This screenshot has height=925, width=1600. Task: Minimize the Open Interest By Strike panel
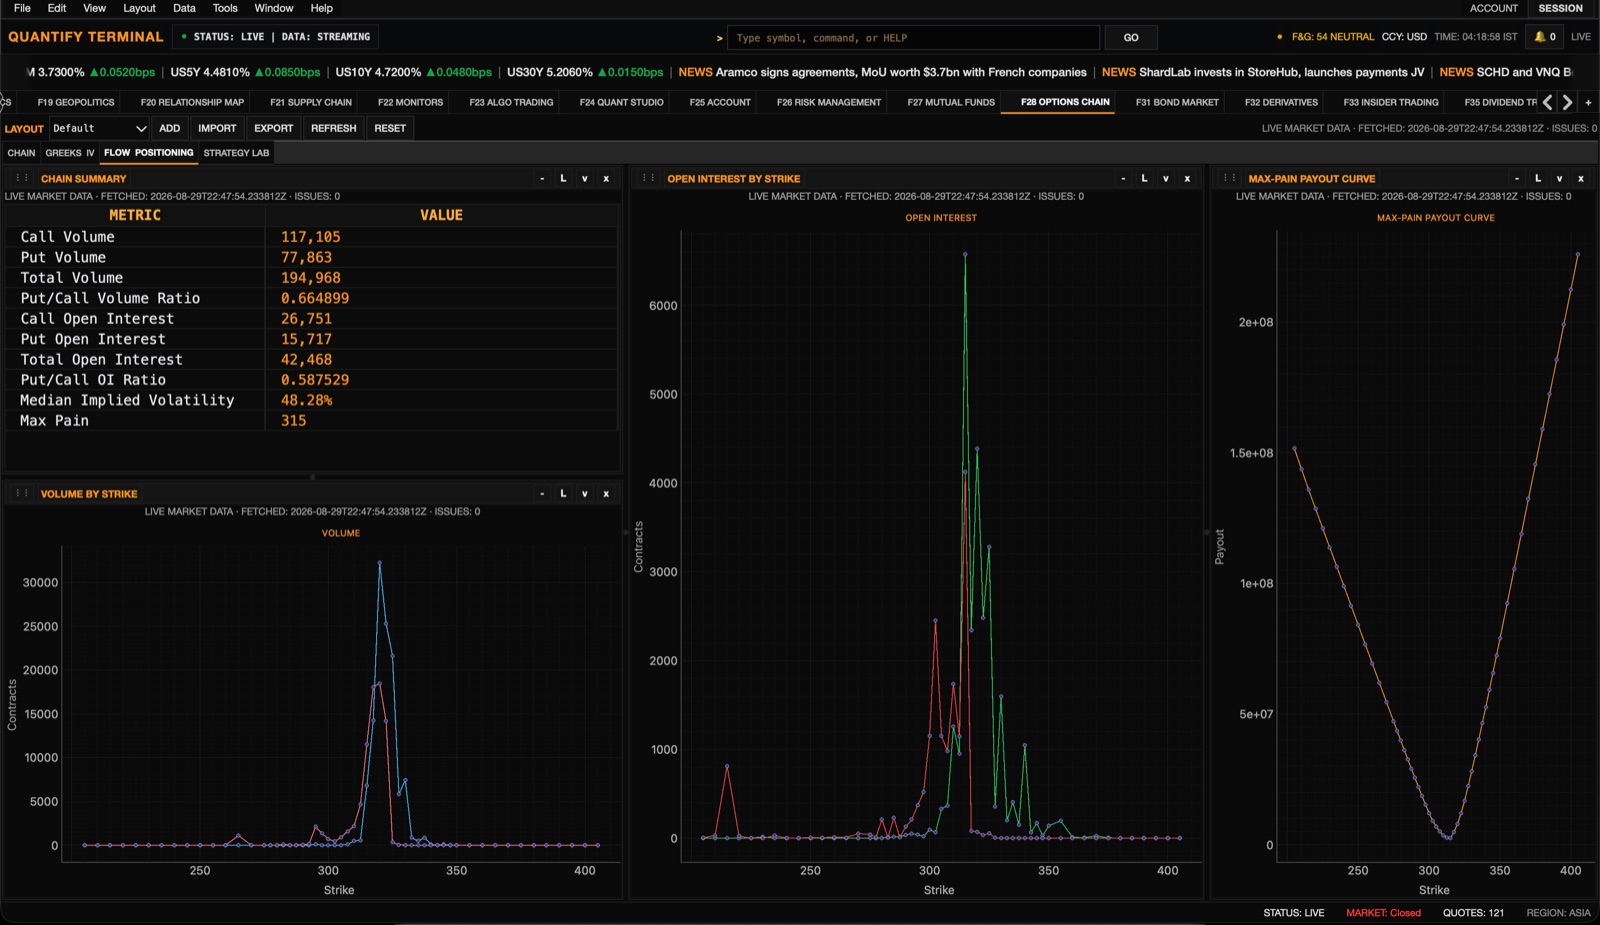(x=1123, y=178)
